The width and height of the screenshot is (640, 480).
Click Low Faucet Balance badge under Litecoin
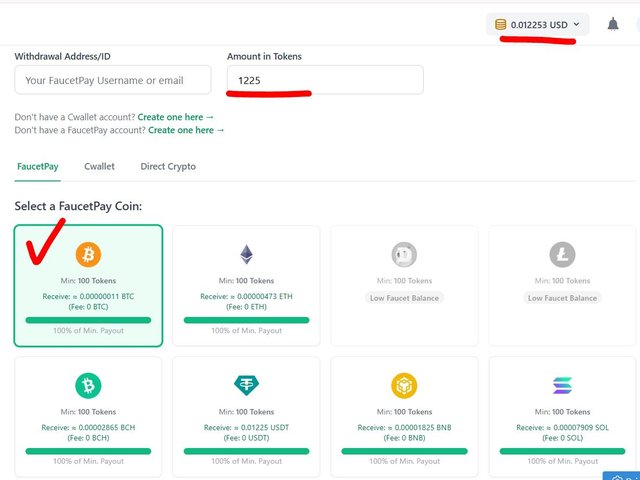click(x=562, y=298)
